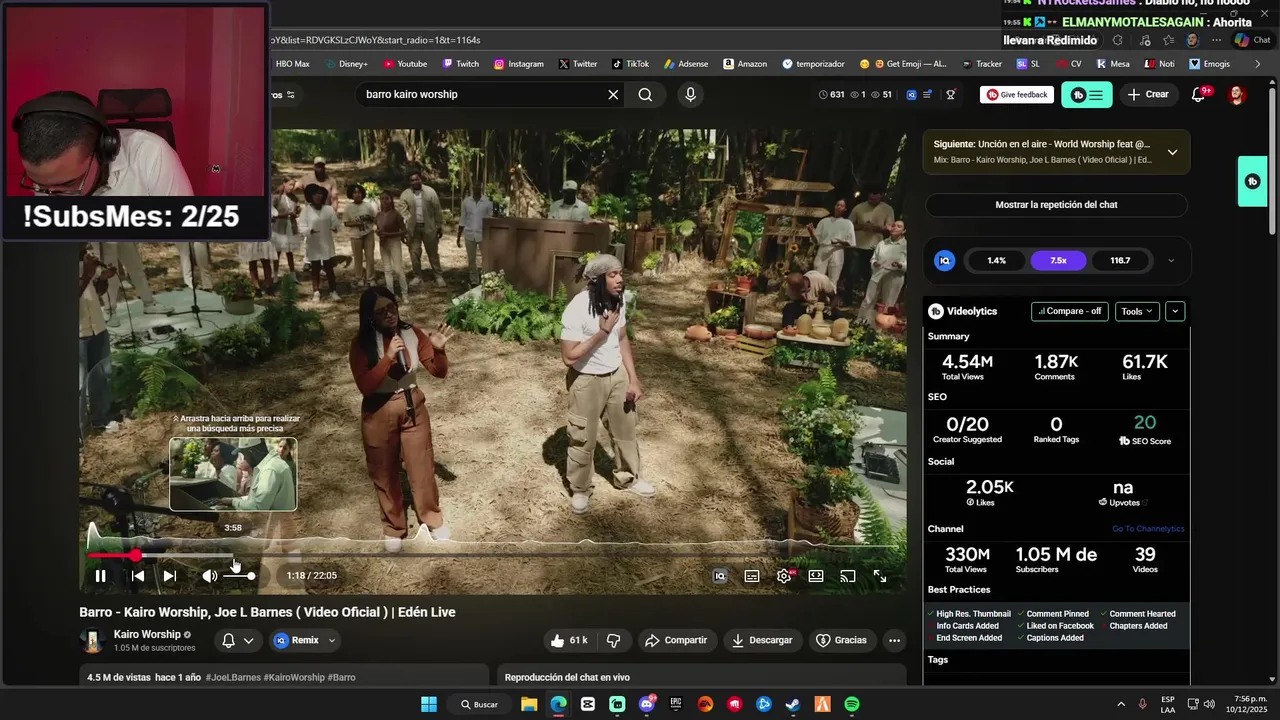Open the TikTok bookmark
The width and height of the screenshot is (1280, 720).
(x=630, y=64)
